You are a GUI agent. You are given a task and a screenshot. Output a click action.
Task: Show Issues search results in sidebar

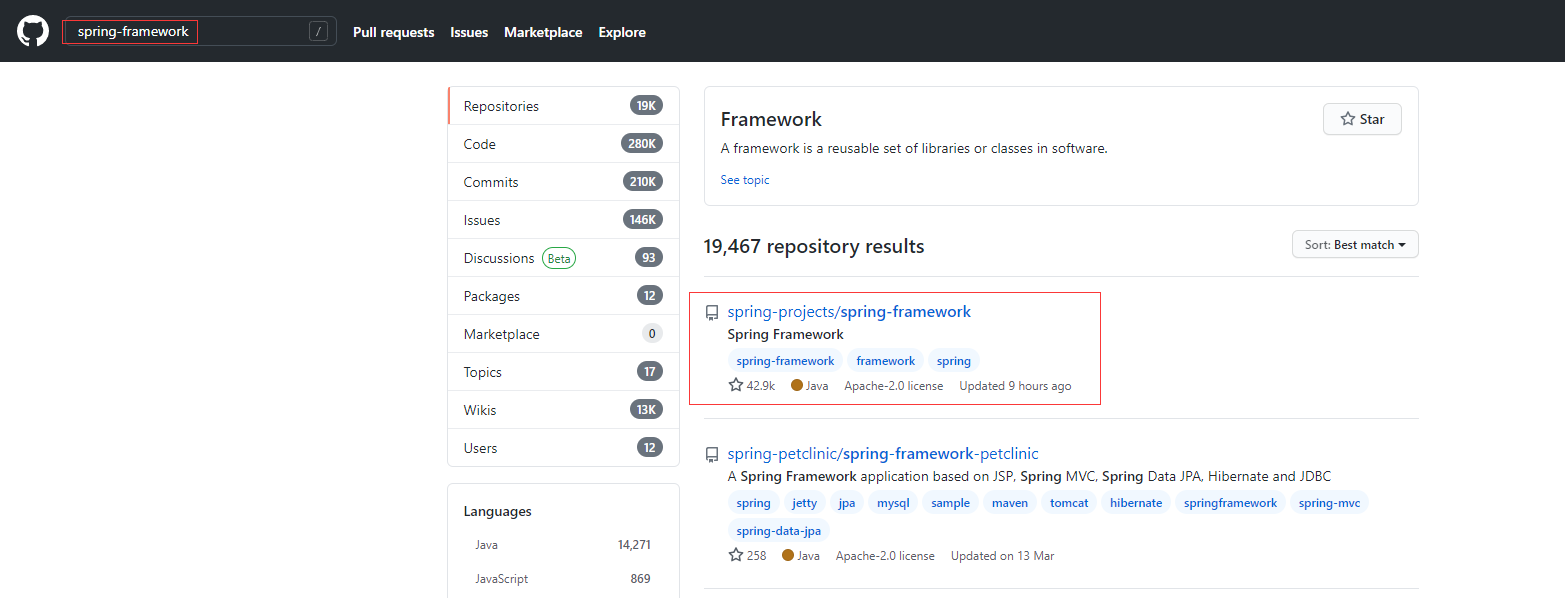(564, 220)
